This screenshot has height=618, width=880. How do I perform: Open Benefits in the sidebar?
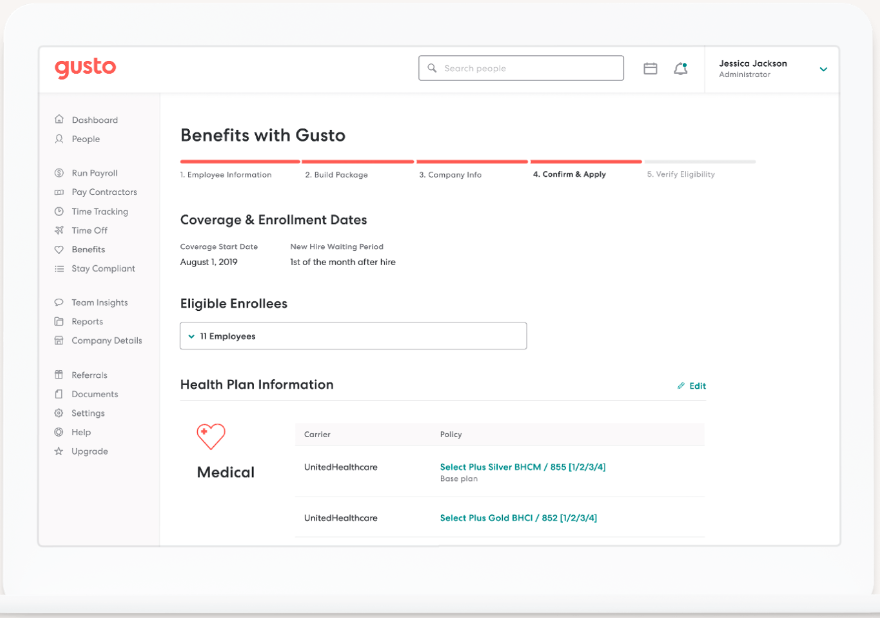(x=88, y=249)
